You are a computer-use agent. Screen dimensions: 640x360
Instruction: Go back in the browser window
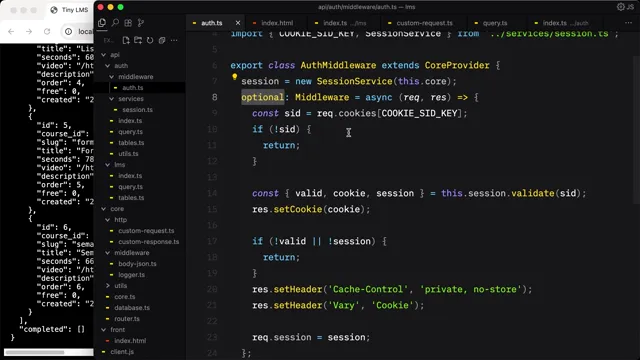pyautogui.click(x=11, y=31)
